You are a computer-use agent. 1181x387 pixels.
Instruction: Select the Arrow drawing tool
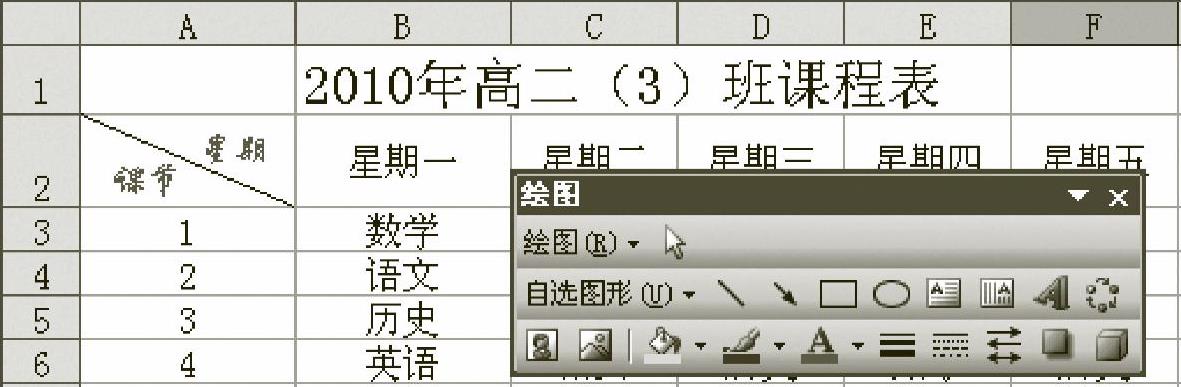[785, 294]
